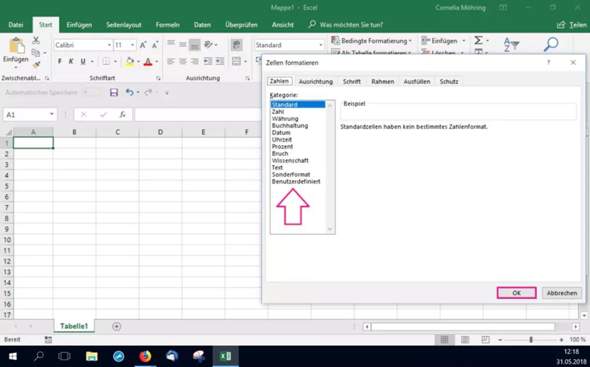This screenshot has width=590, height=367.
Task: Open the font name Calibri dropdown
Action: [109, 45]
